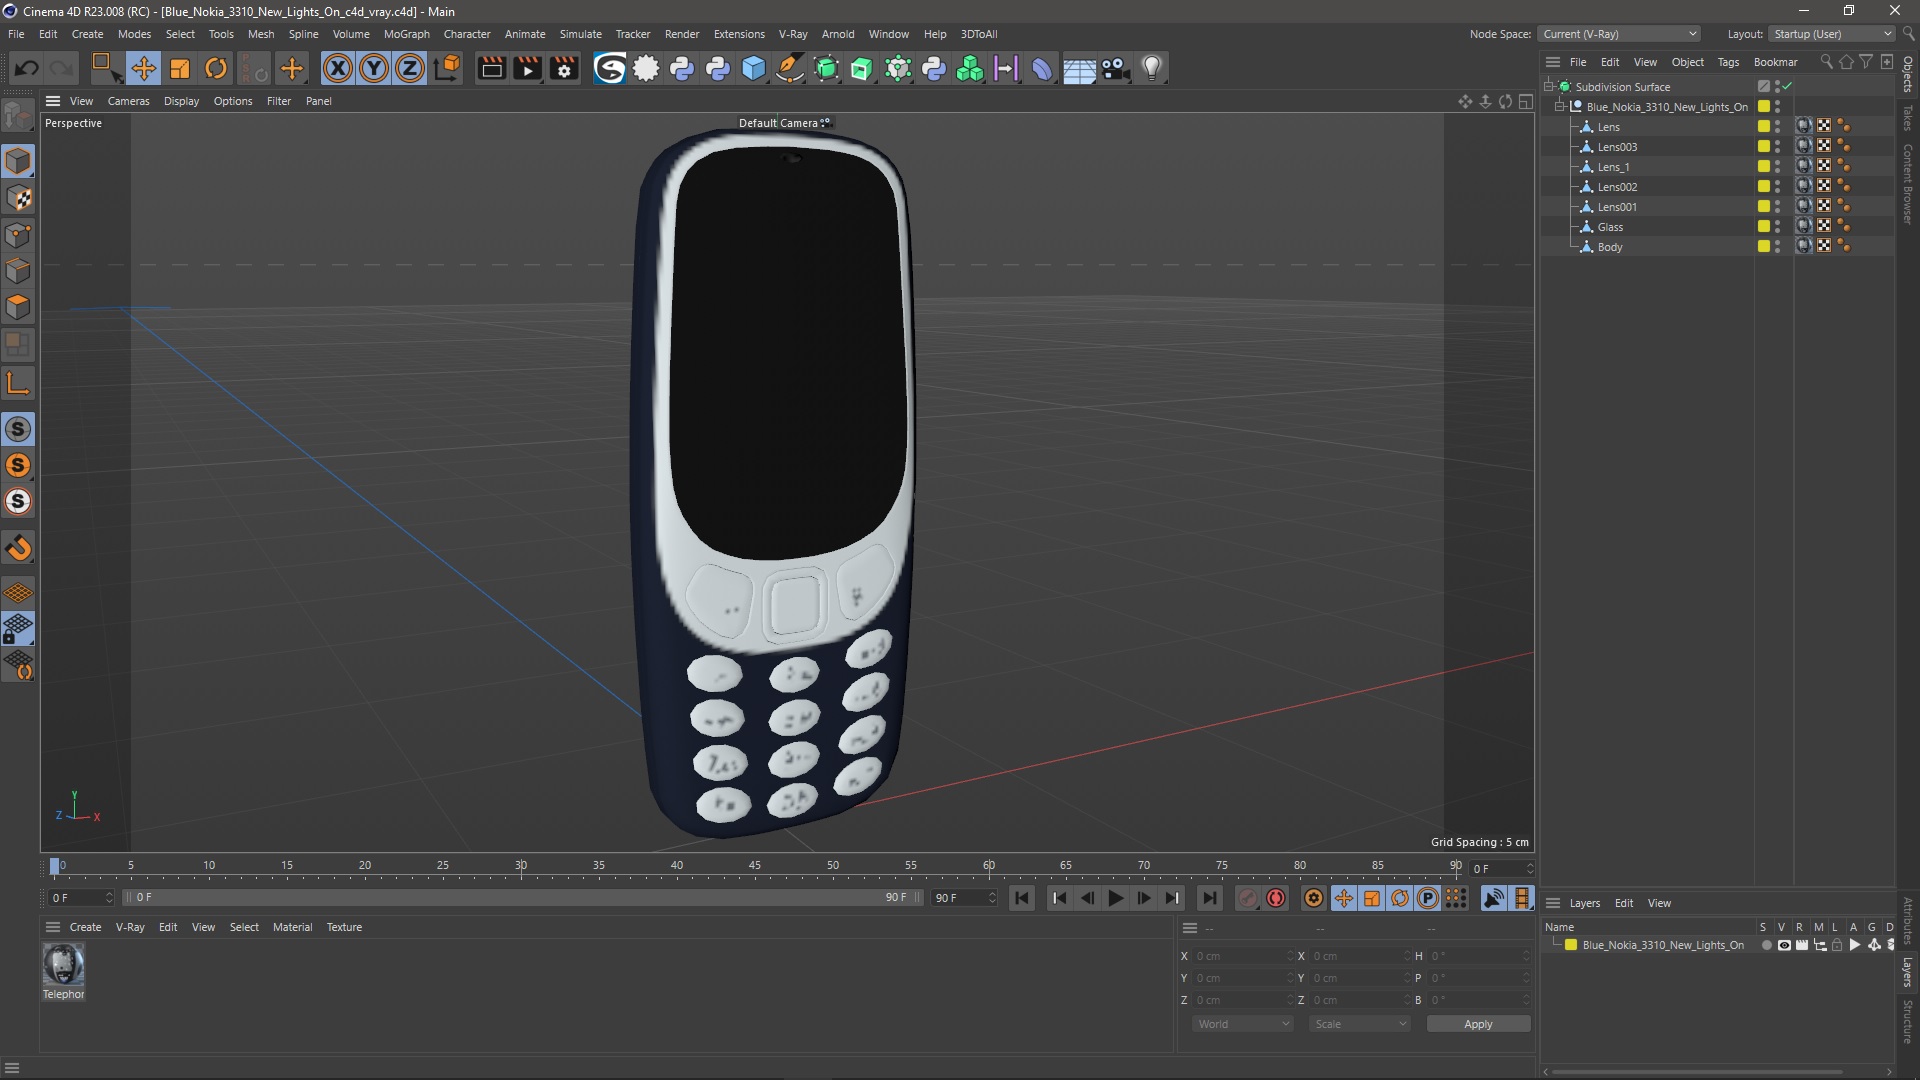Screen dimensions: 1920x1080
Task: Enable Texture mode in left sidebar
Action: pyautogui.click(x=18, y=198)
